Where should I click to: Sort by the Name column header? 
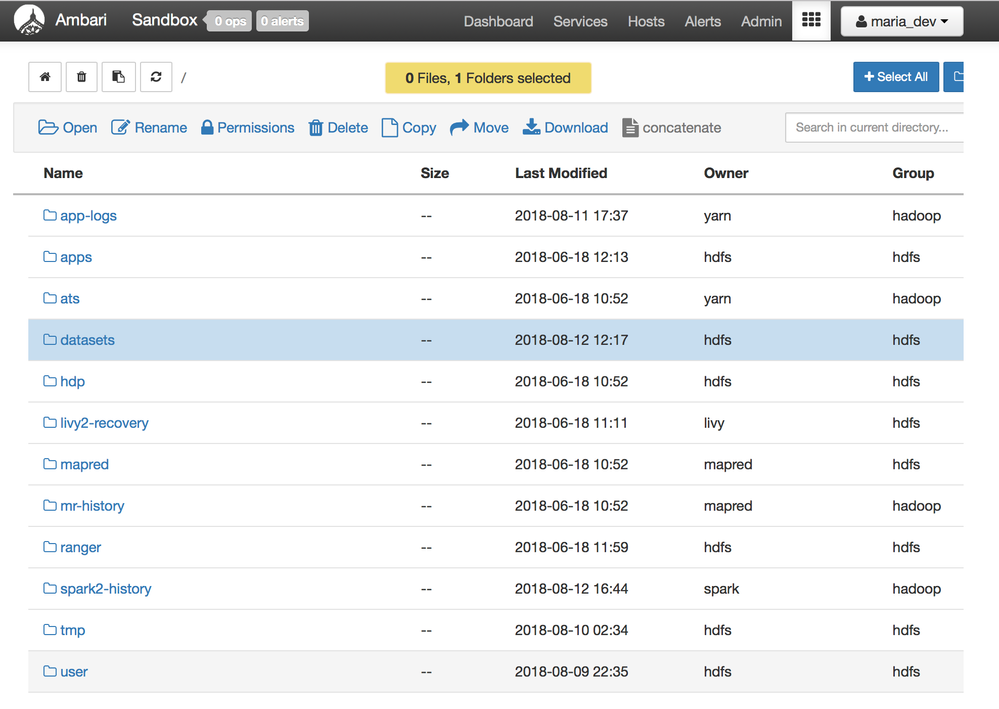tap(63, 173)
